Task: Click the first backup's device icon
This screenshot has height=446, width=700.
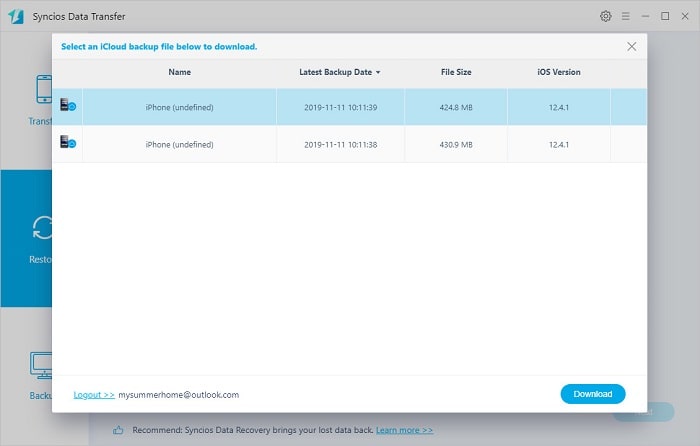Action: pyautogui.click(x=67, y=106)
